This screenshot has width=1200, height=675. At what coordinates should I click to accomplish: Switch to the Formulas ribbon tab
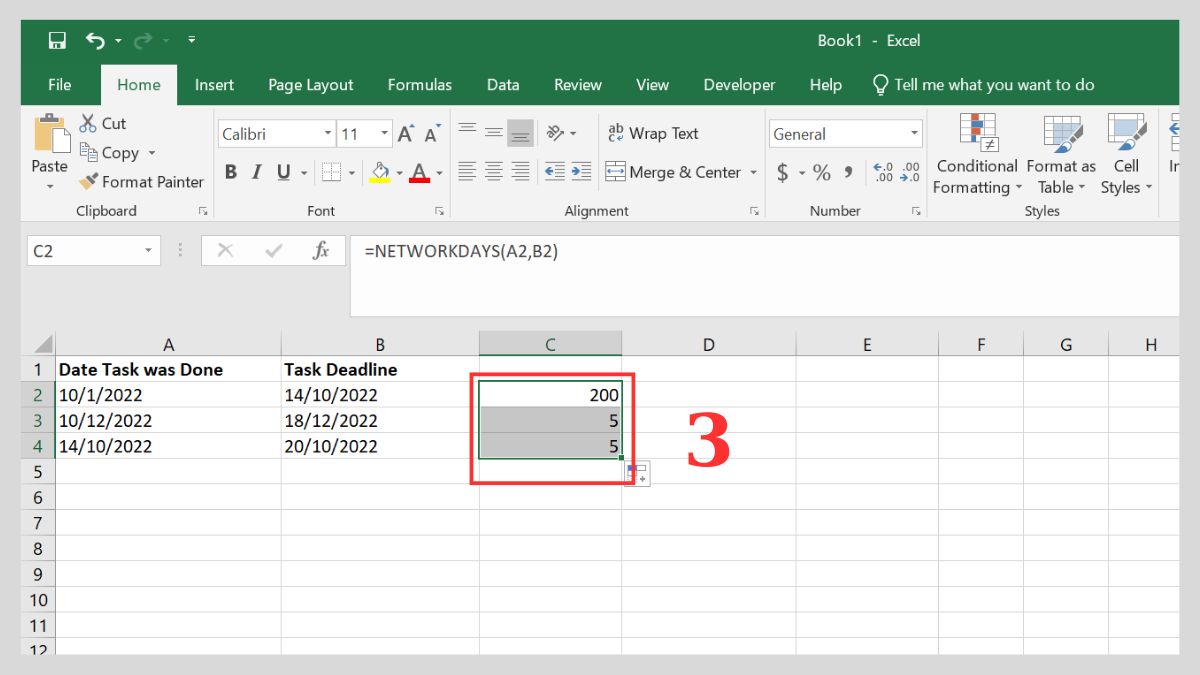click(419, 85)
